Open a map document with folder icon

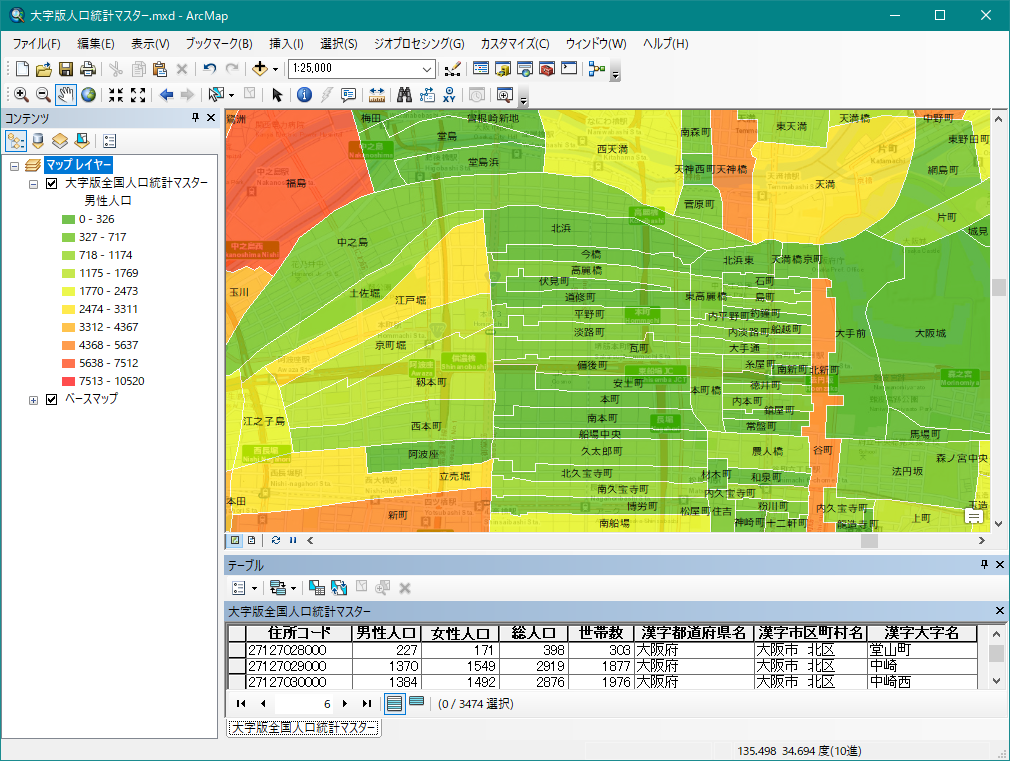point(44,68)
